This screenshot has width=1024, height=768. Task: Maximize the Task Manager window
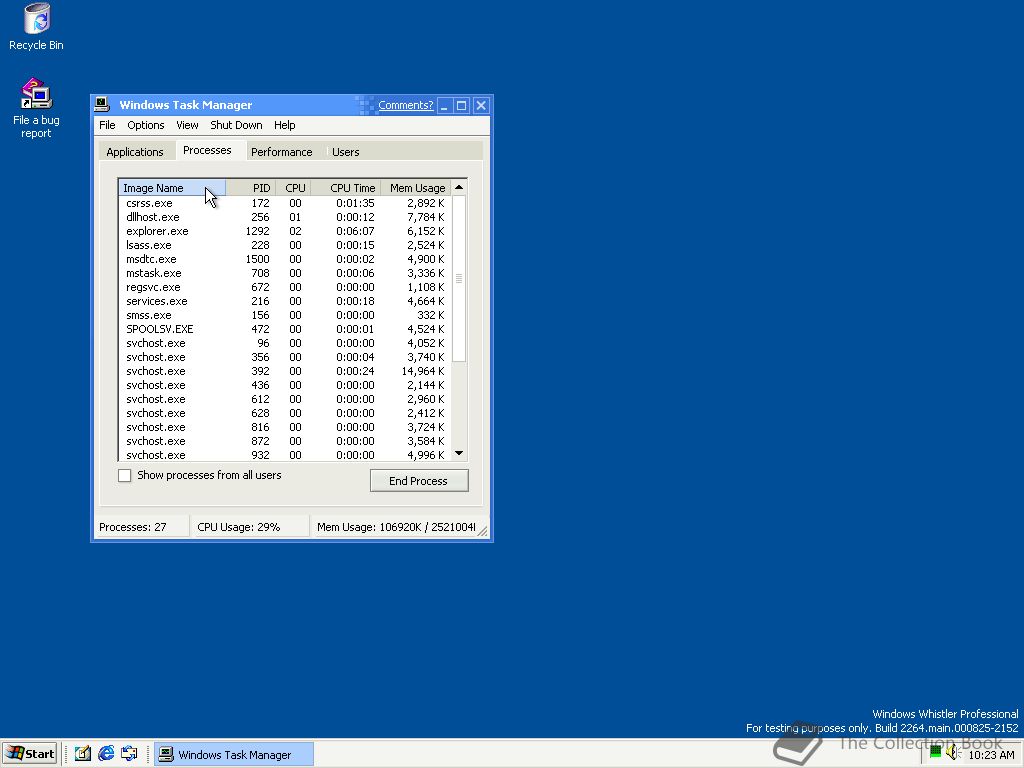pos(462,105)
